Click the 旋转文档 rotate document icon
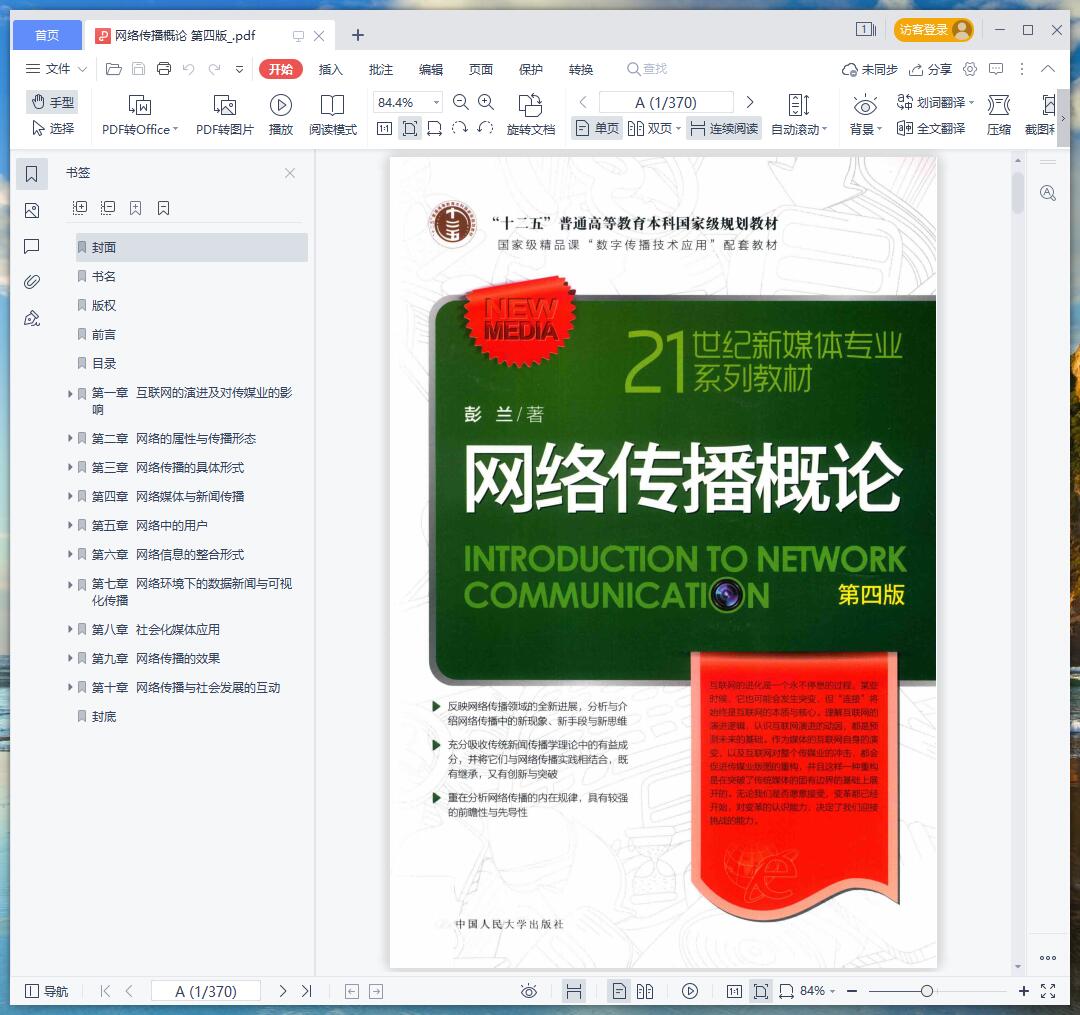Image resolution: width=1080 pixels, height=1015 pixels. 530,105
